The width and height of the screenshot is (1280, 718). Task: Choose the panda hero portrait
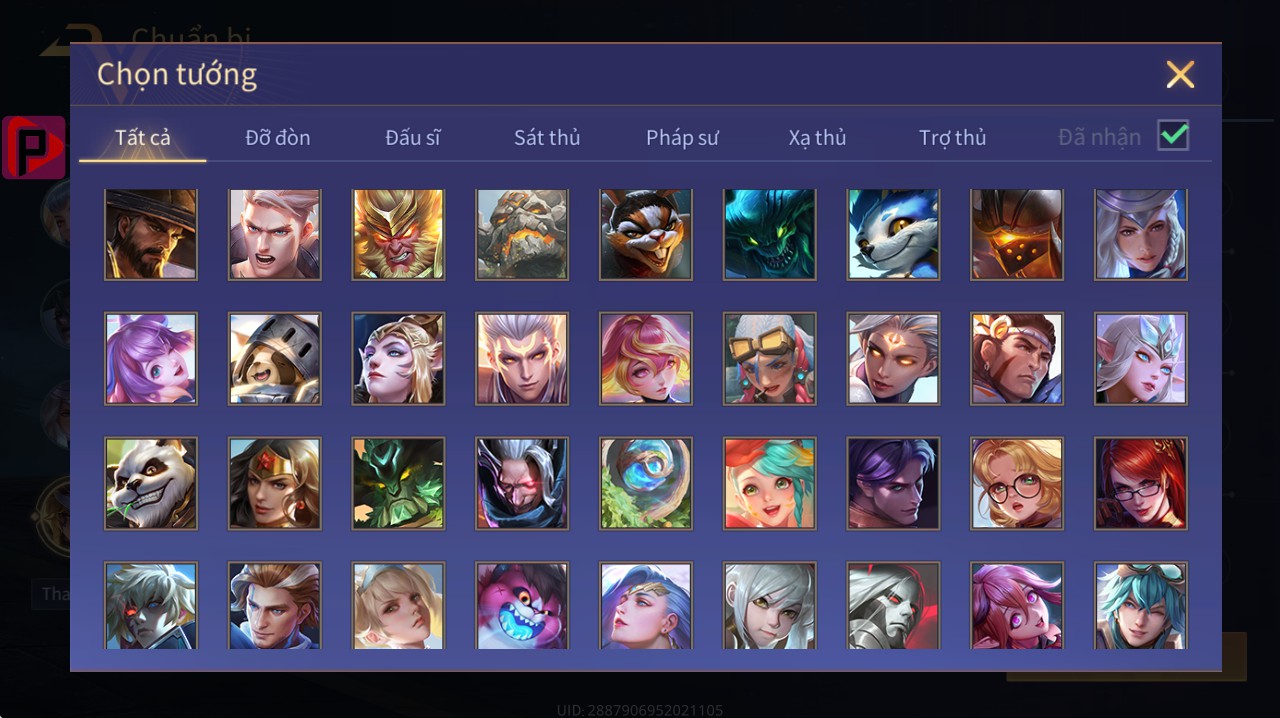click(x=151, y=483)
